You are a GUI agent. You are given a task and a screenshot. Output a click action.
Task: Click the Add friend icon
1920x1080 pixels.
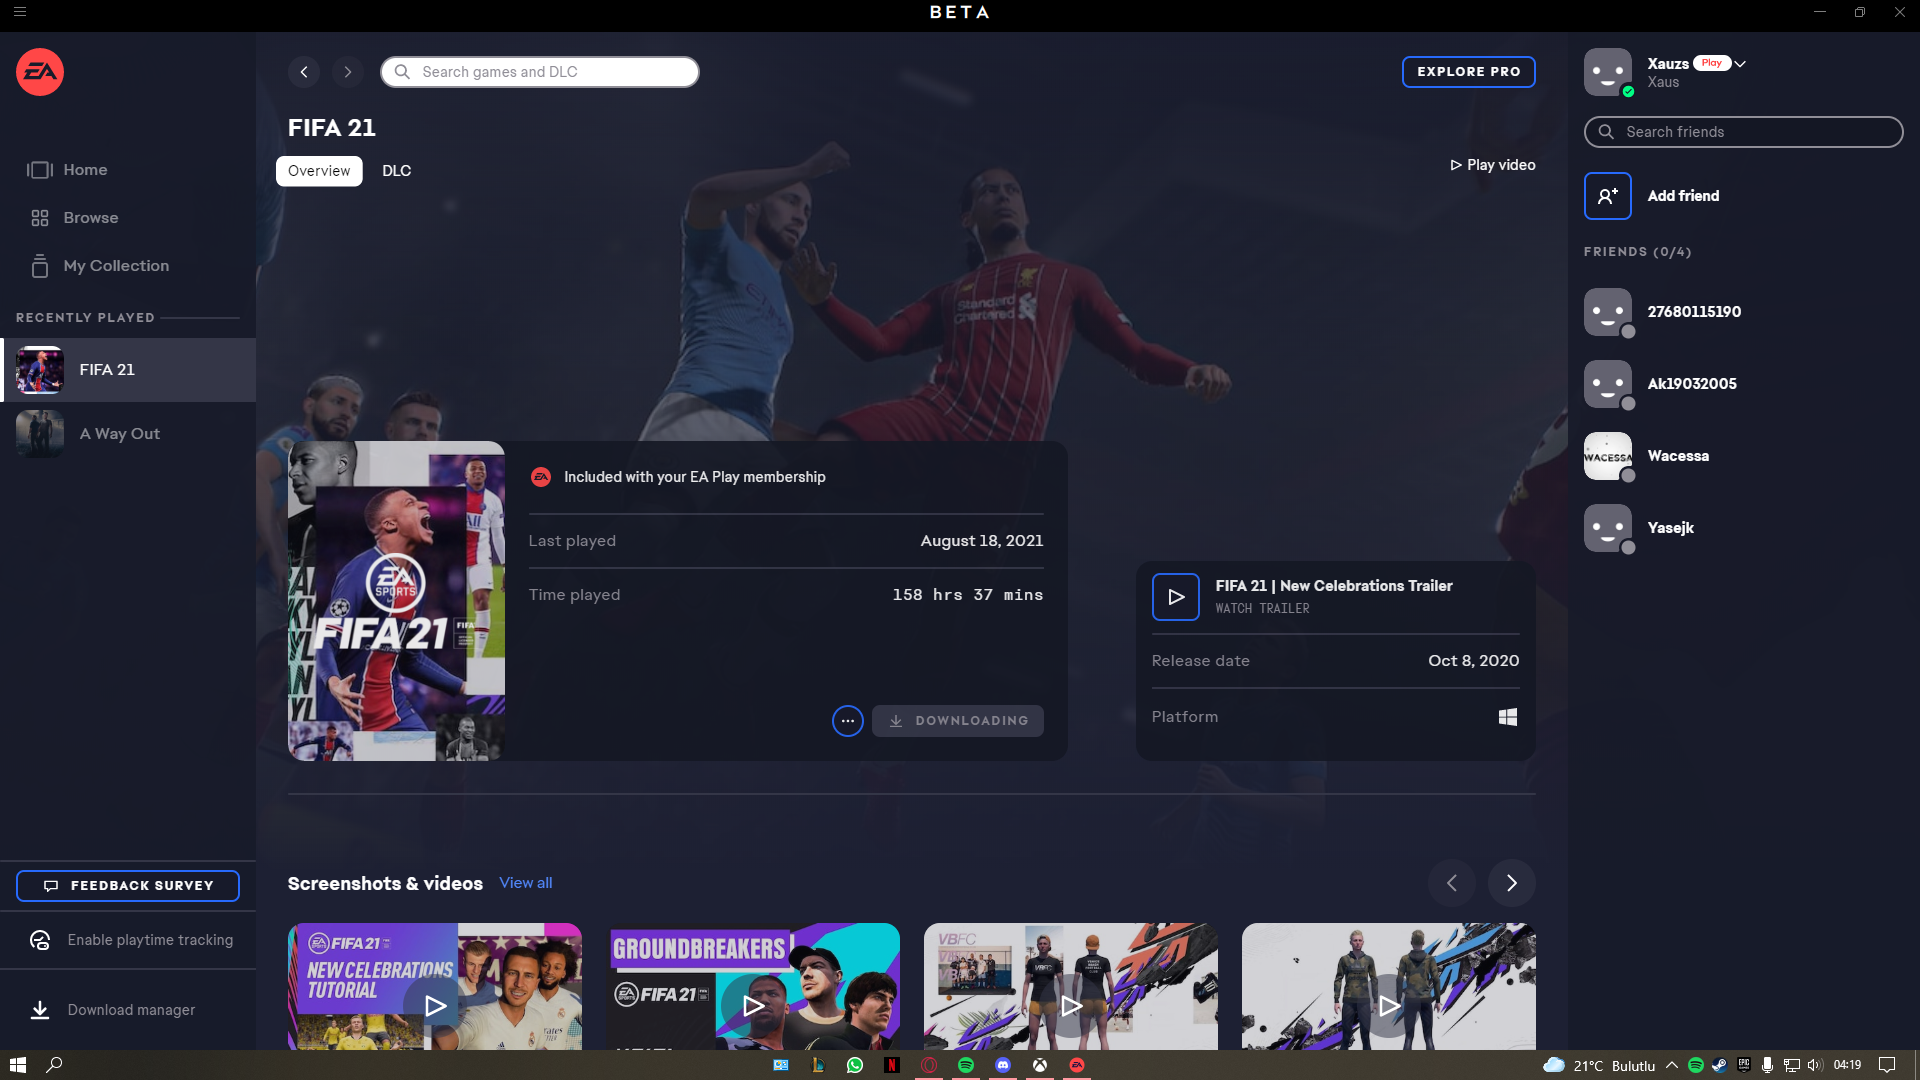(x=1607, y=196)
